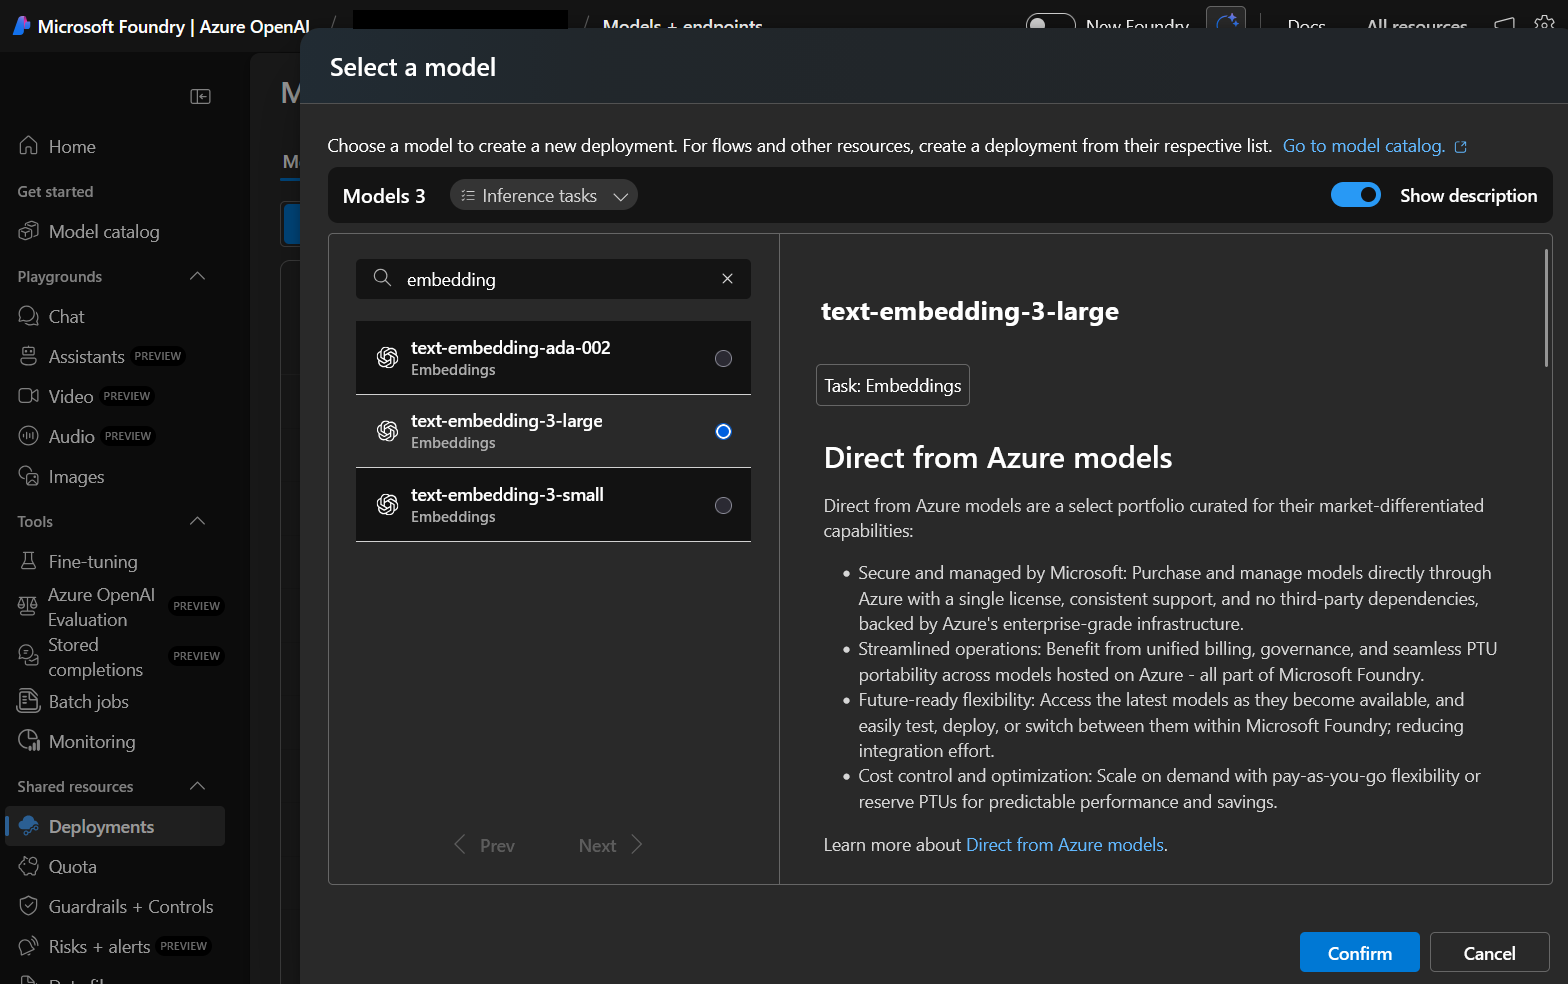Open Deployments in the sidebar
This screenshot has width=1568, height=984.
(x=115, y=826)
